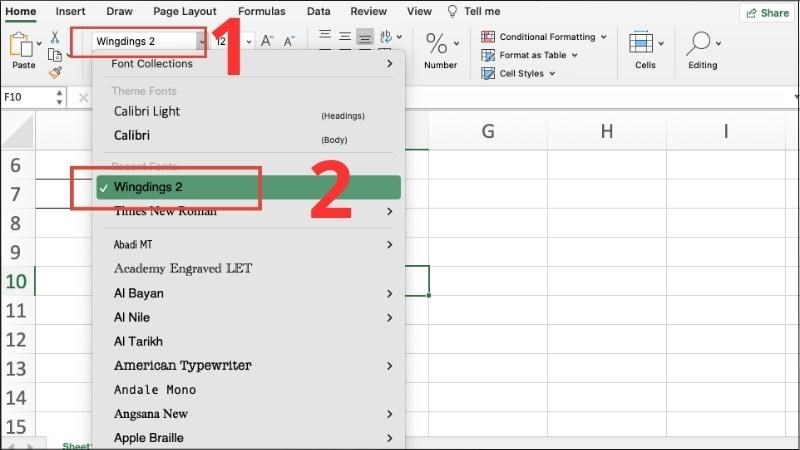The height and width of the screenshot is (450, 800).
Task: Expand the Conditional Formatting dropdown arrow
Action: [604, 37]
